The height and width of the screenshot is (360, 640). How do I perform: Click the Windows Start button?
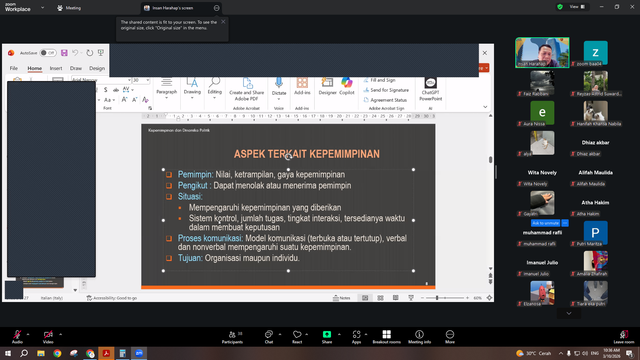pos(8,353)
